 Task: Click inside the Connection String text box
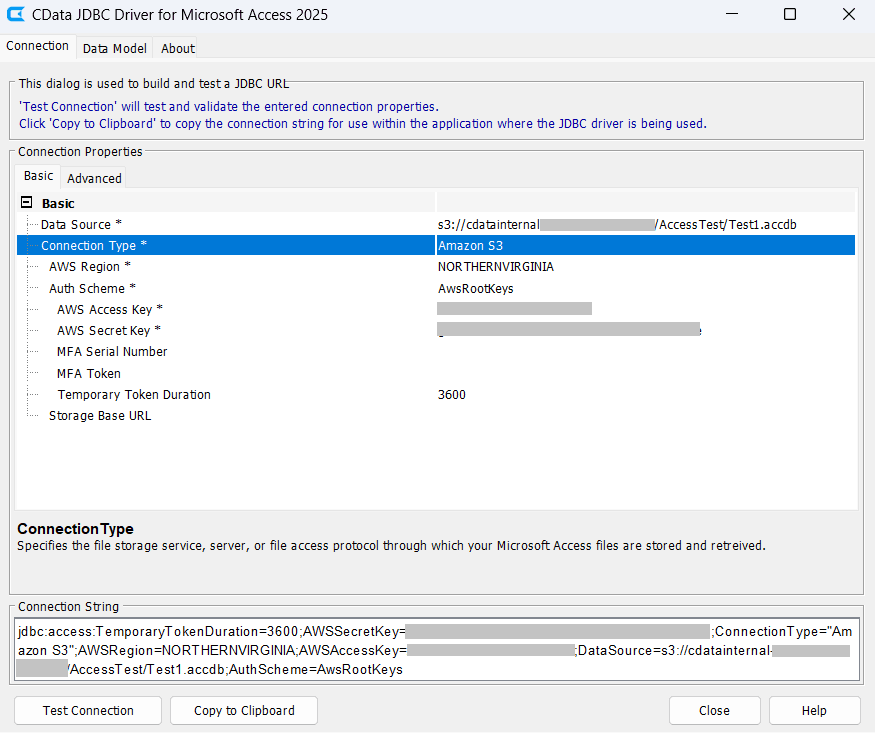pyautogui.click(x=437, y=650)
